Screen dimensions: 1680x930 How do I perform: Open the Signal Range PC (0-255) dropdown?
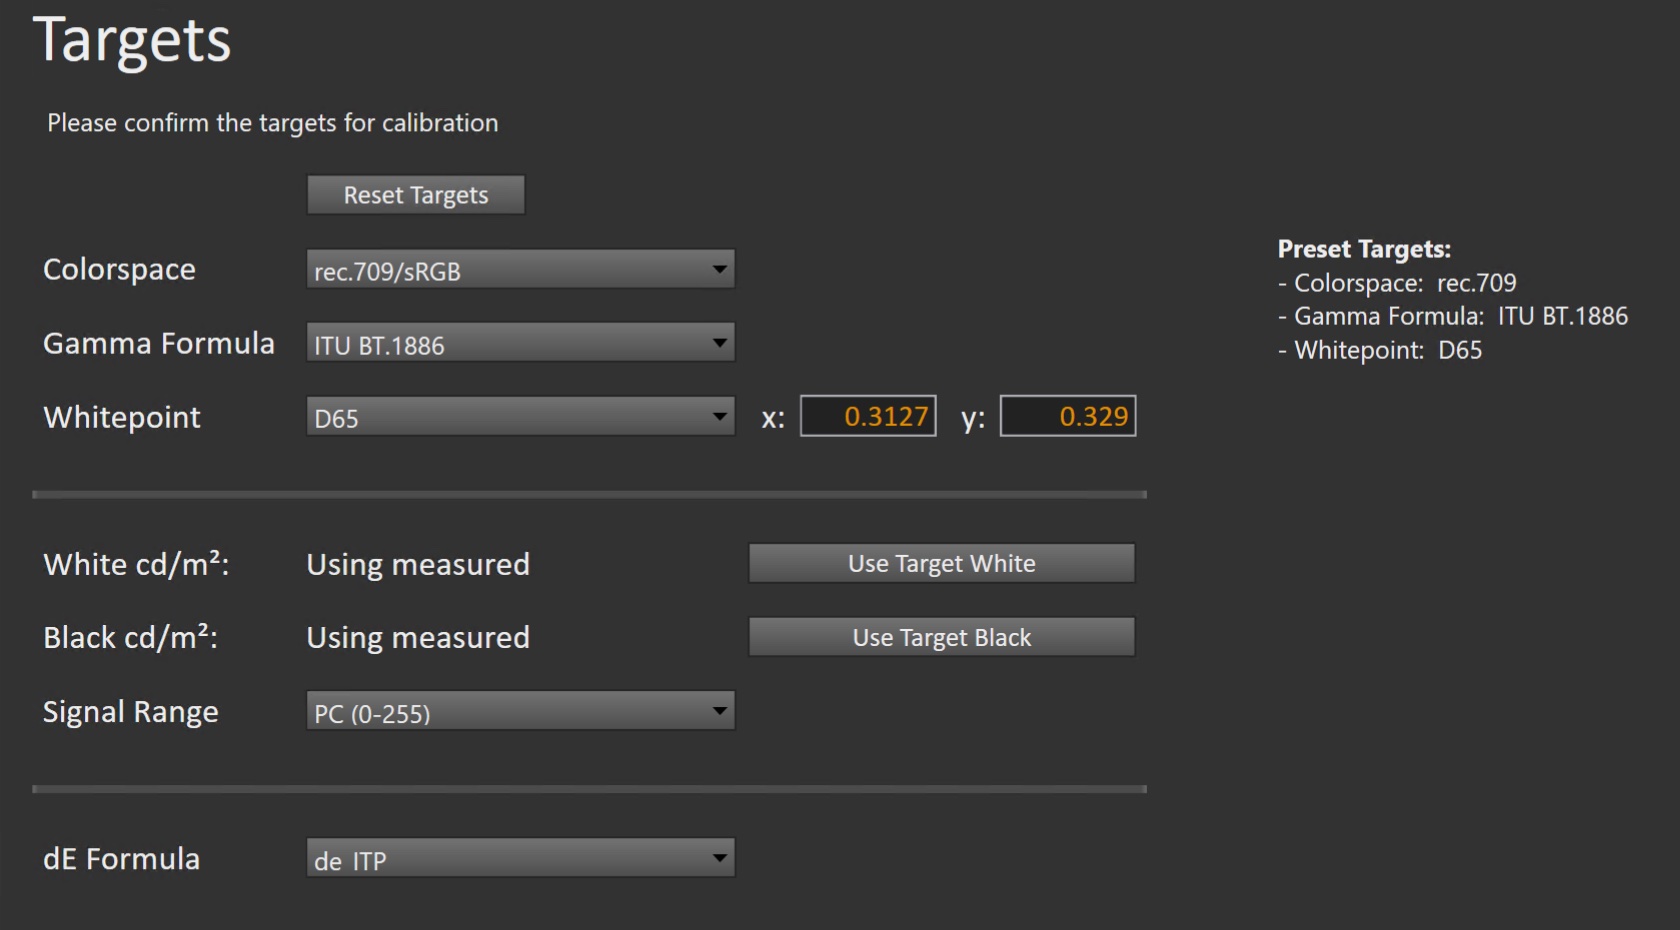coord(520,712)
